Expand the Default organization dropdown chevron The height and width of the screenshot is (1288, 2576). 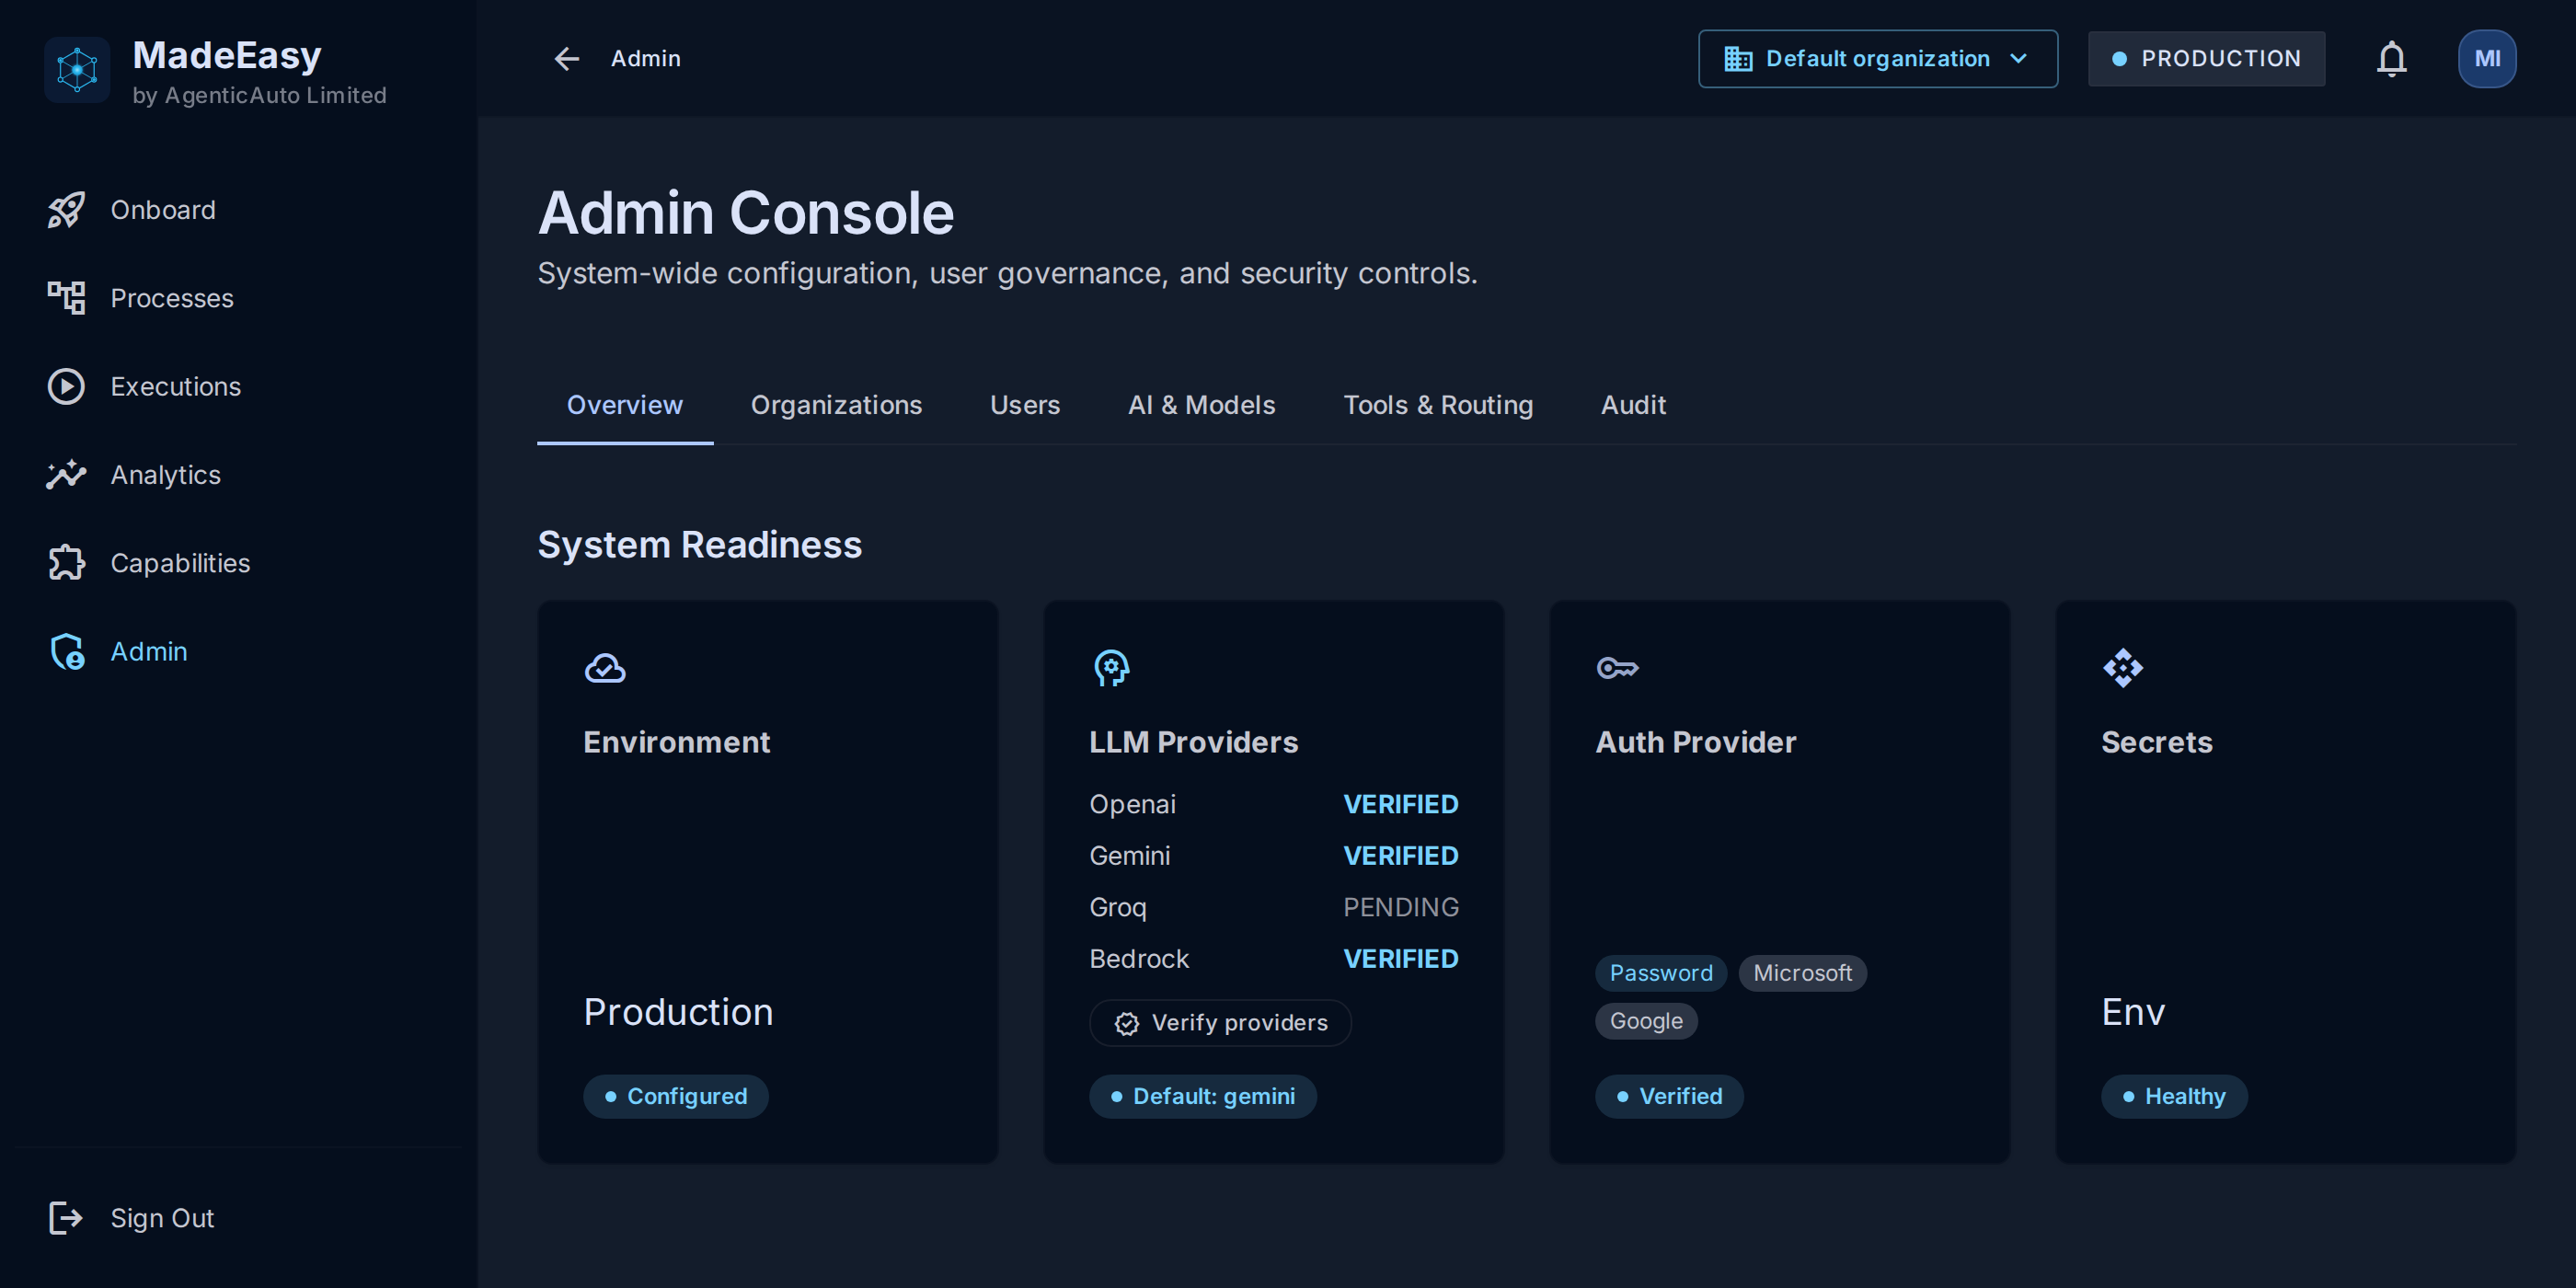pos(2018,59)
